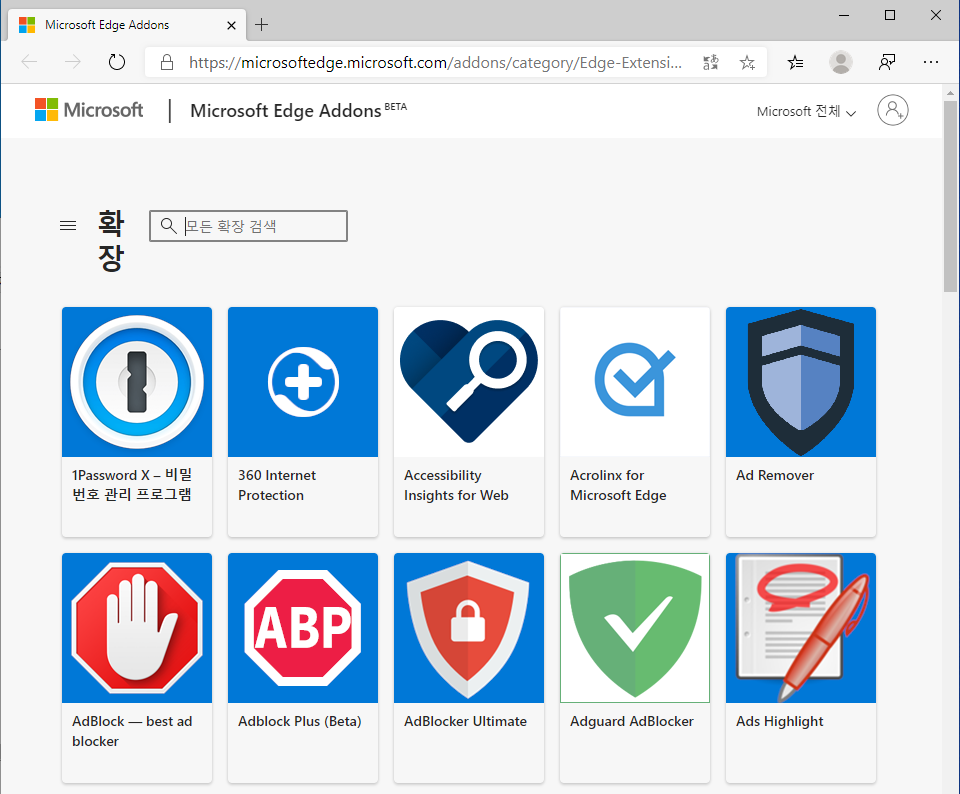Click the search magnifier icon
The height and width of the screenshot is (794, 960).
[x=168, y=225]
